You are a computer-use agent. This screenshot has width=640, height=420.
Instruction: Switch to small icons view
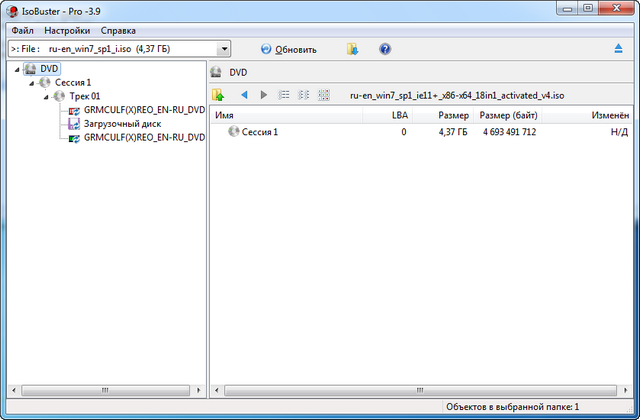pyautogui.click(x=303, y=95)
